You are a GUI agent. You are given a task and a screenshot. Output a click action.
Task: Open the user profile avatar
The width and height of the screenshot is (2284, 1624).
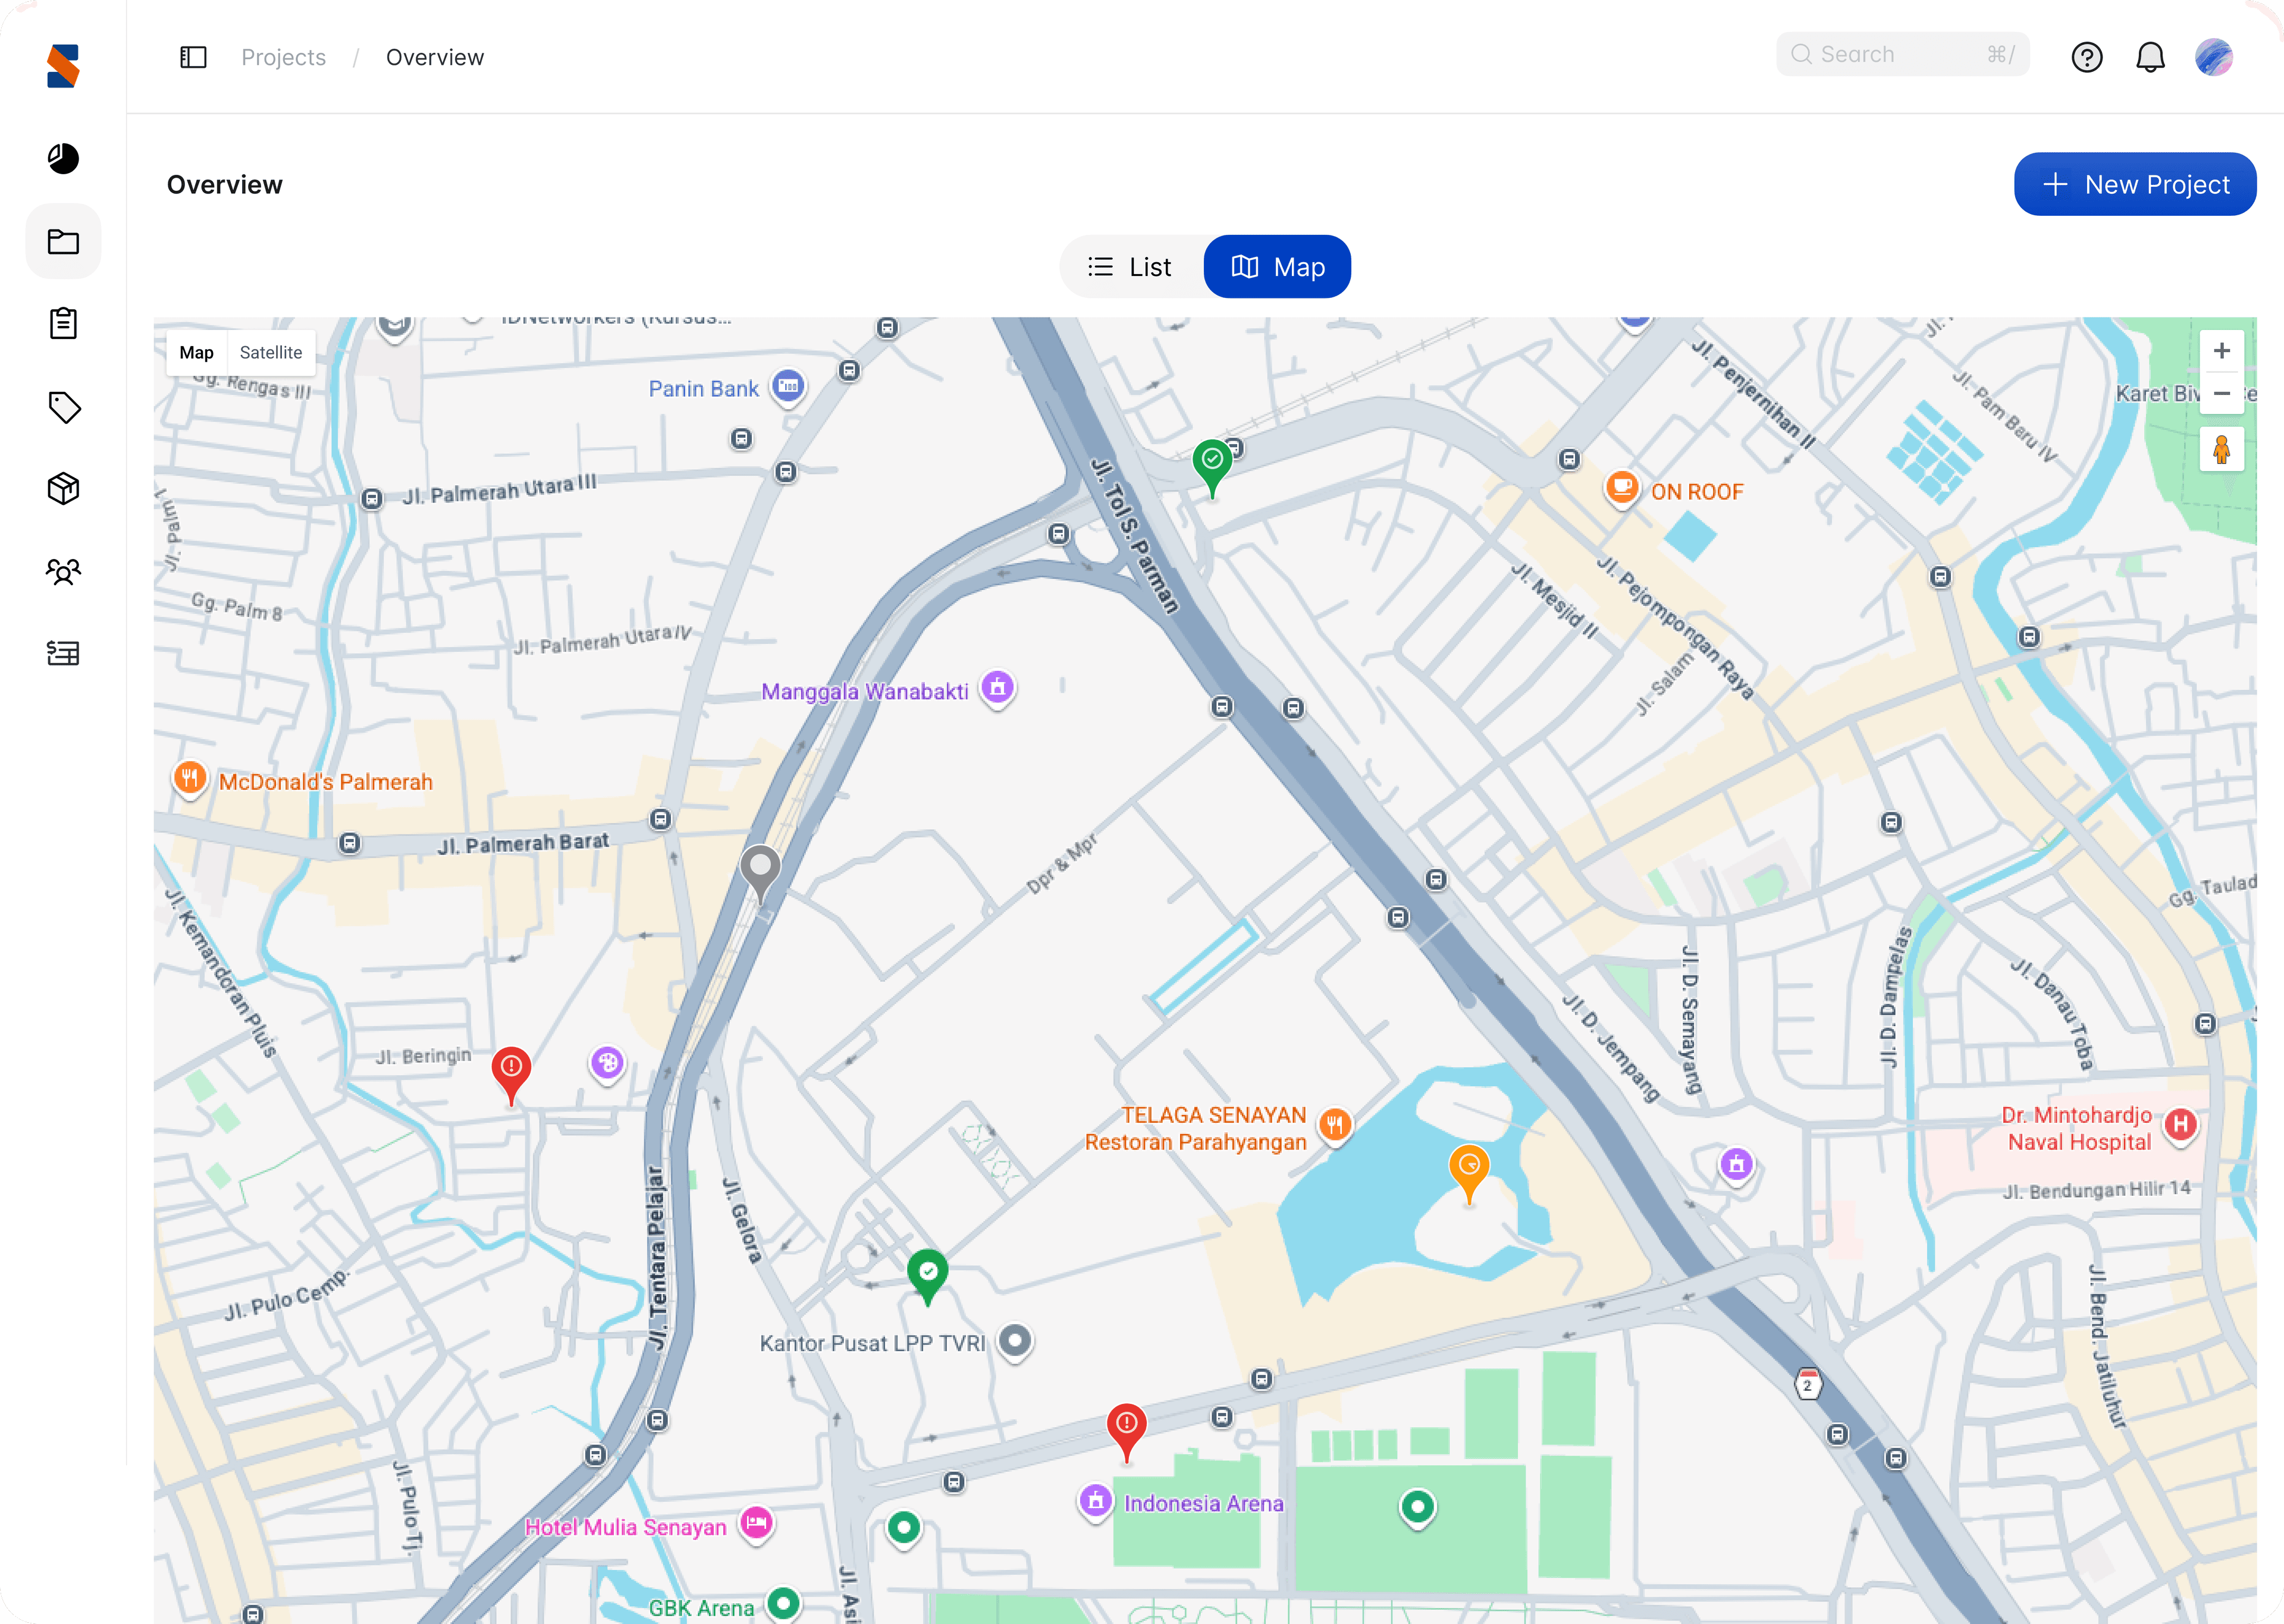point(2214,57)
